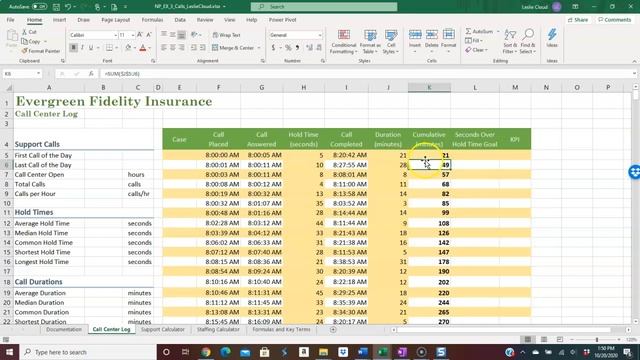The image size is (640, 360).
Task: Click the Percent Style icon
Action: coord(288,48)
